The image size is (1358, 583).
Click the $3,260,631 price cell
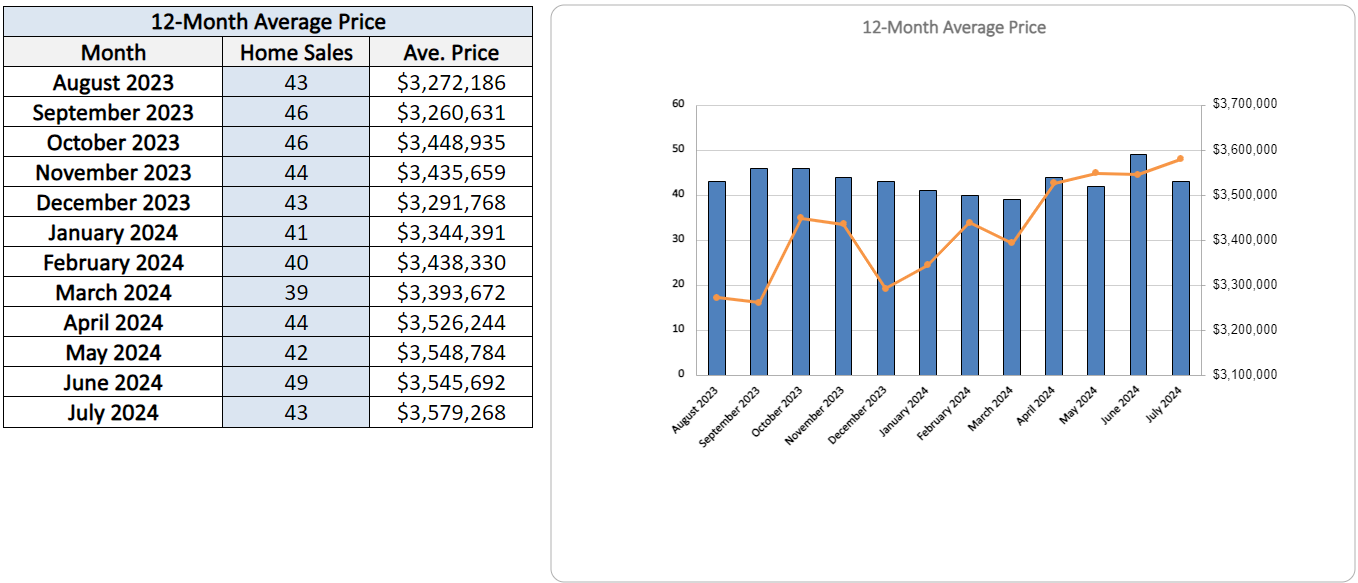pos(451,112)
